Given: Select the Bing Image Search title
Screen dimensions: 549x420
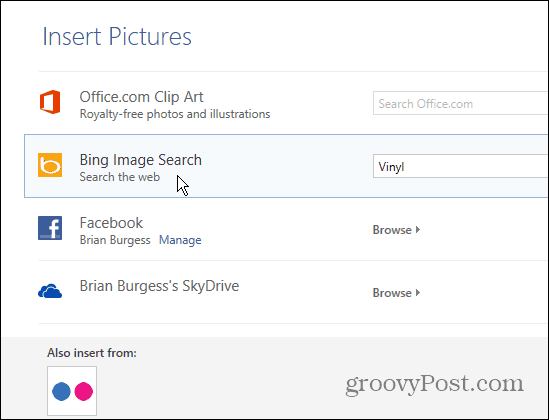Looking at the screenshot, I should pos(141,160).
